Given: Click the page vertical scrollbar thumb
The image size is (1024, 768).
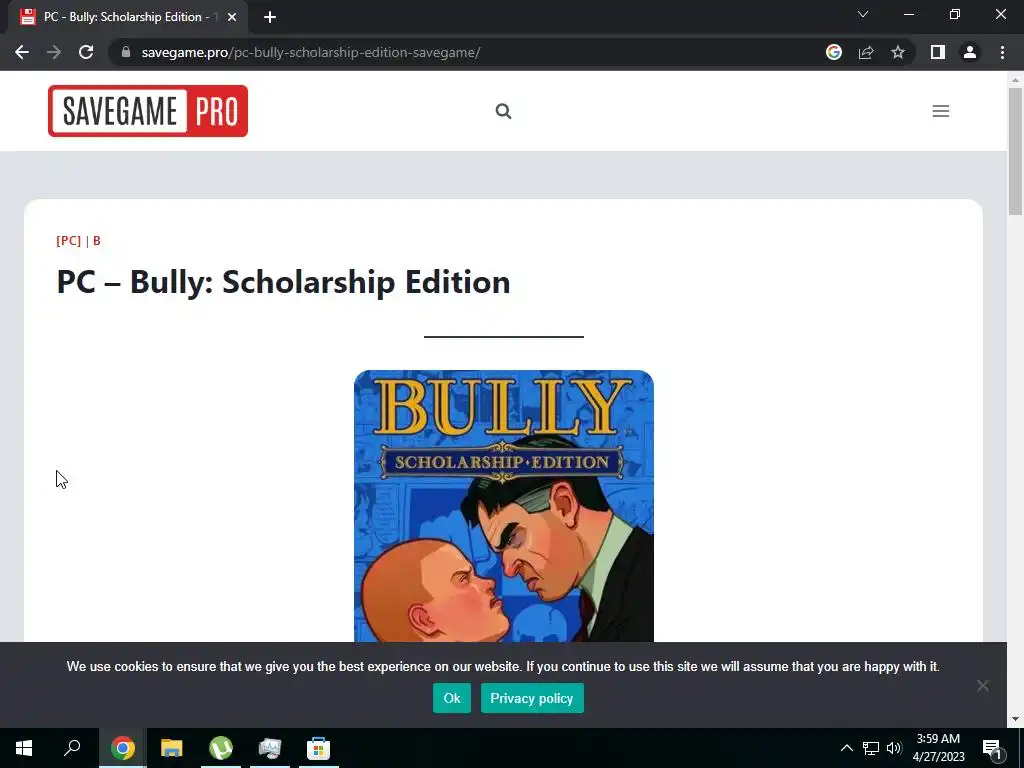Looking at the screenshot, I should click(1015, 151).
